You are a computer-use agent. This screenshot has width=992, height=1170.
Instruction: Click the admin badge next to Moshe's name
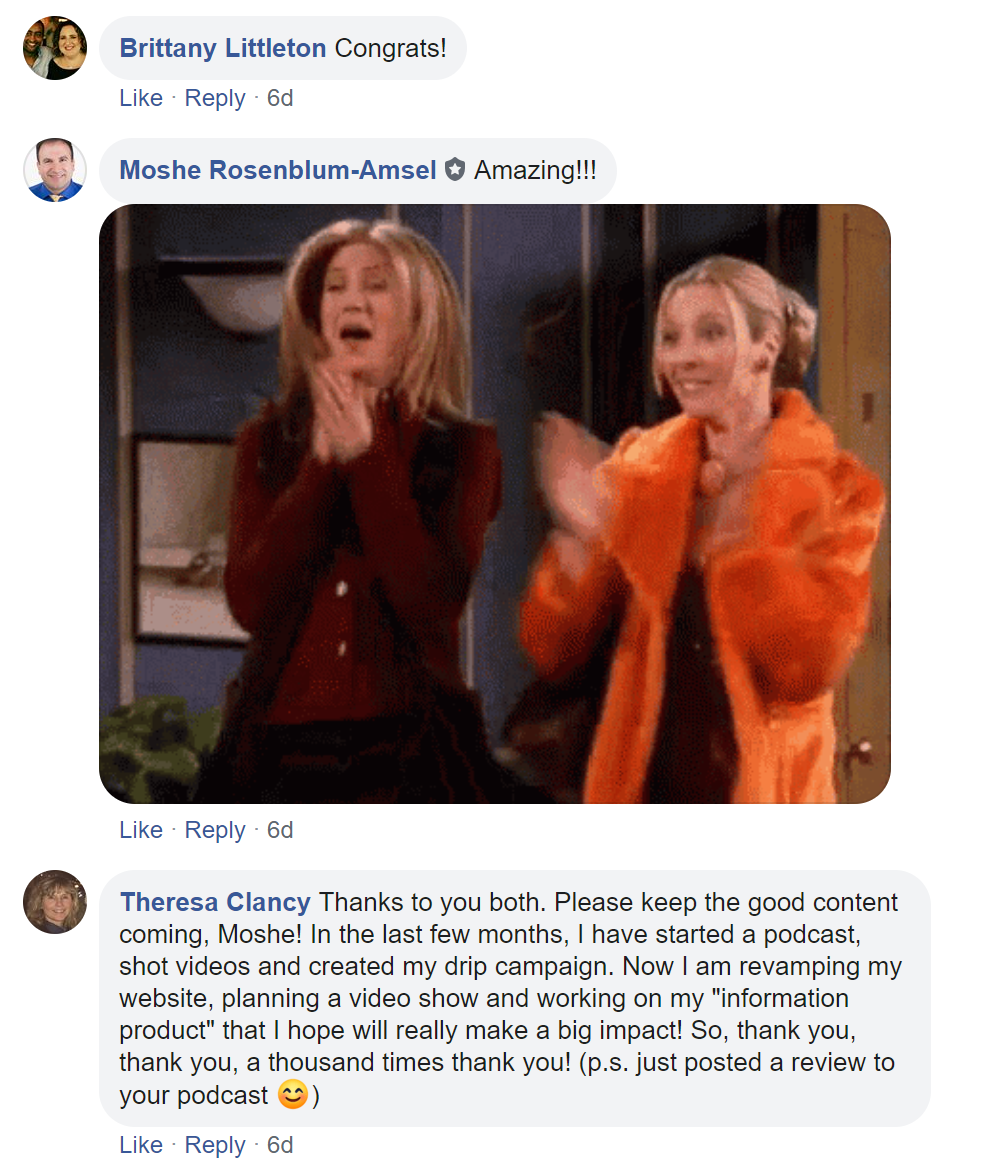(455, 170)
